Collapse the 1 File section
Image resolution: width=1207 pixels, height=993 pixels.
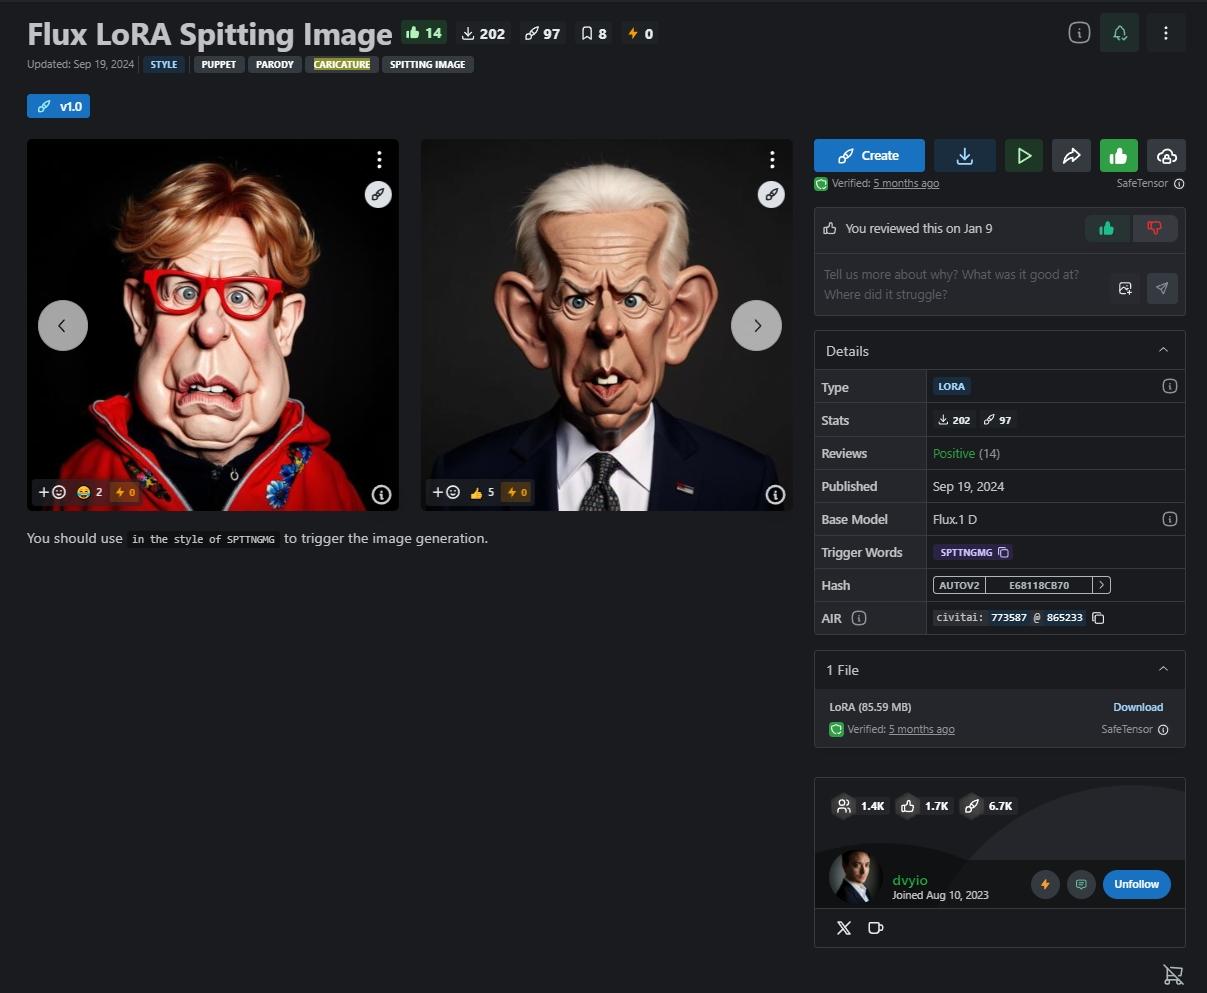coord(1163,669)
